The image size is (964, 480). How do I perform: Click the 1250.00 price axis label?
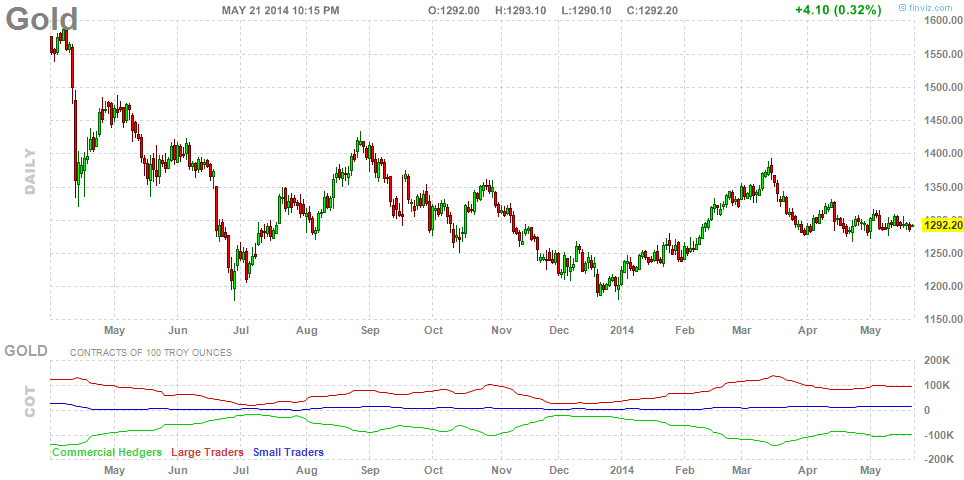click(x=942, y=253)
